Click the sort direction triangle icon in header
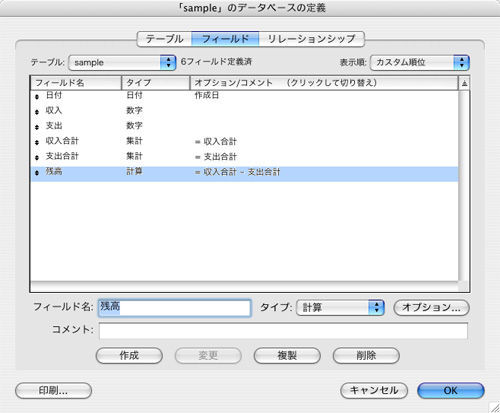The width and height of the screenshot is (500, 413). (464, 83)
